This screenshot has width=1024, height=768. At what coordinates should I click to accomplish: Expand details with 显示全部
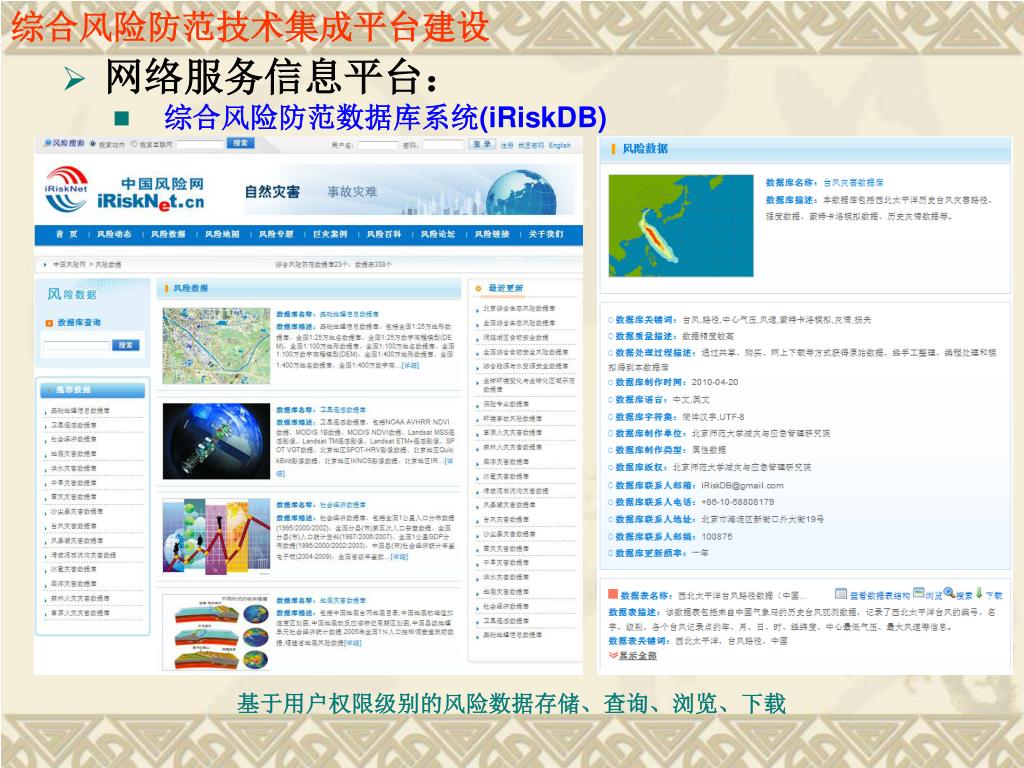(x=637, y=656)
